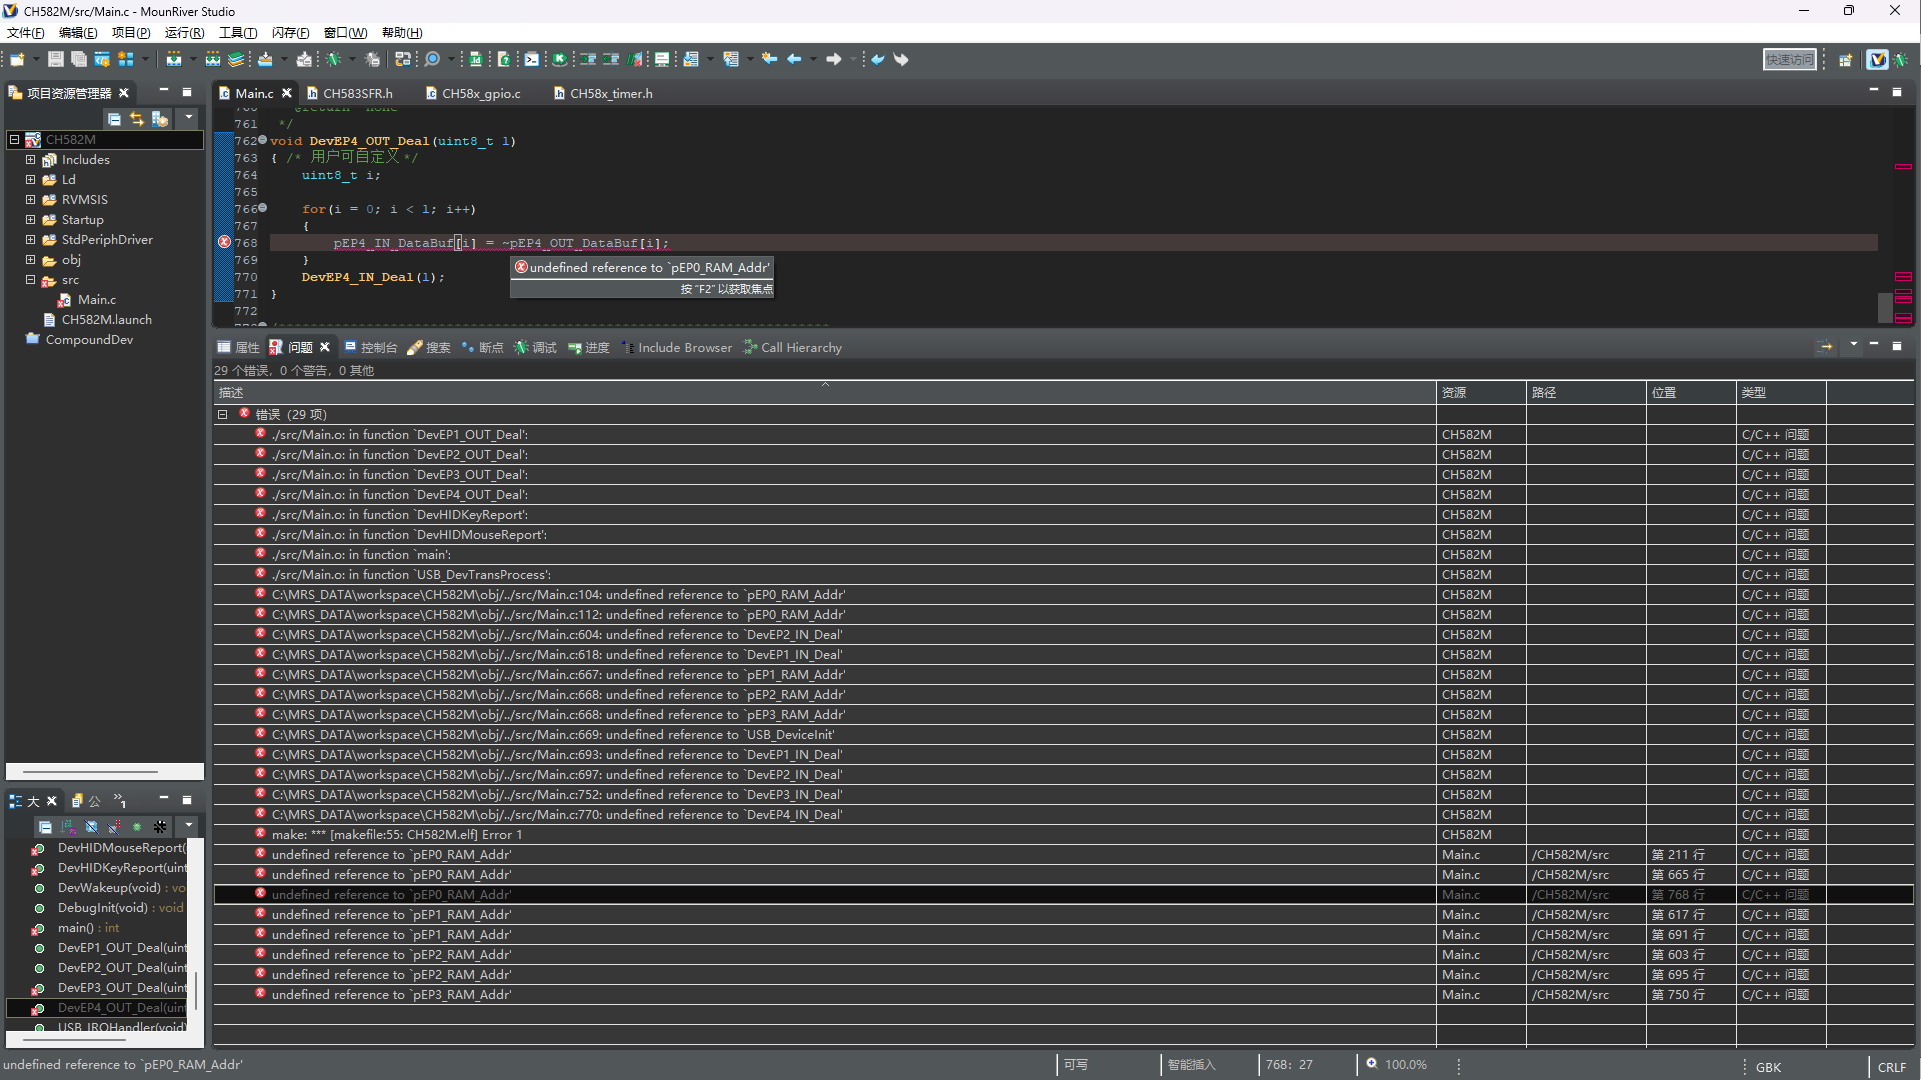The height and width of the screenshot is (1080, 1921).
Task: Click Collapse All in project explorer
Action: tap(114, 119)
